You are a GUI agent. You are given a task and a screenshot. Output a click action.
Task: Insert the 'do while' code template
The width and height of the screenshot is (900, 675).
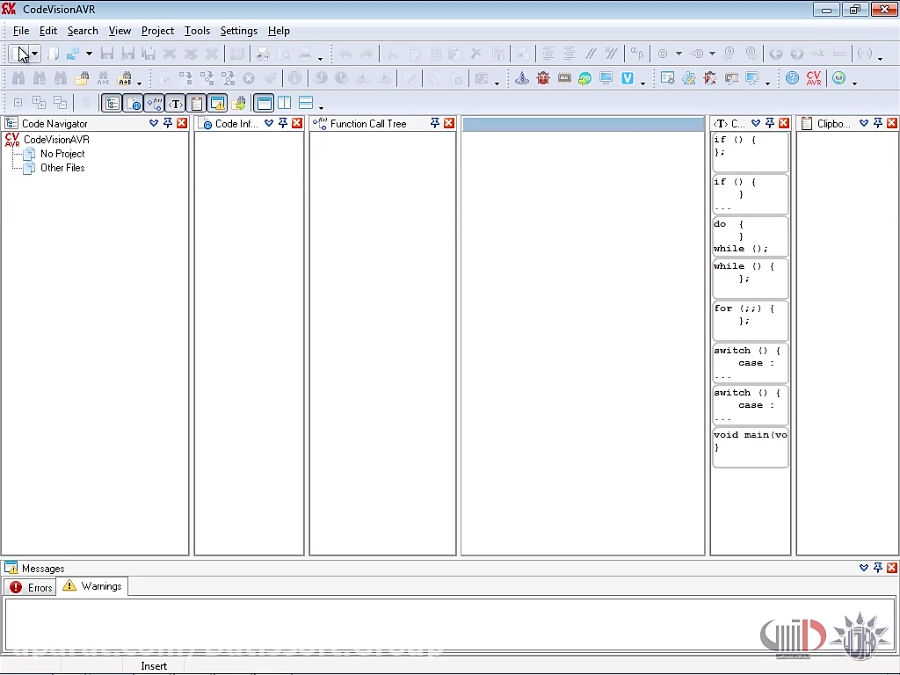(750, 236)
